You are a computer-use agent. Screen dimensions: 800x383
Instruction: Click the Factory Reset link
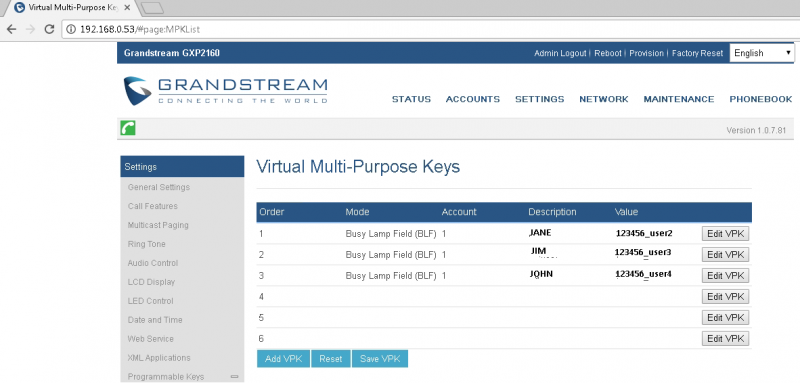pos(697,53)
